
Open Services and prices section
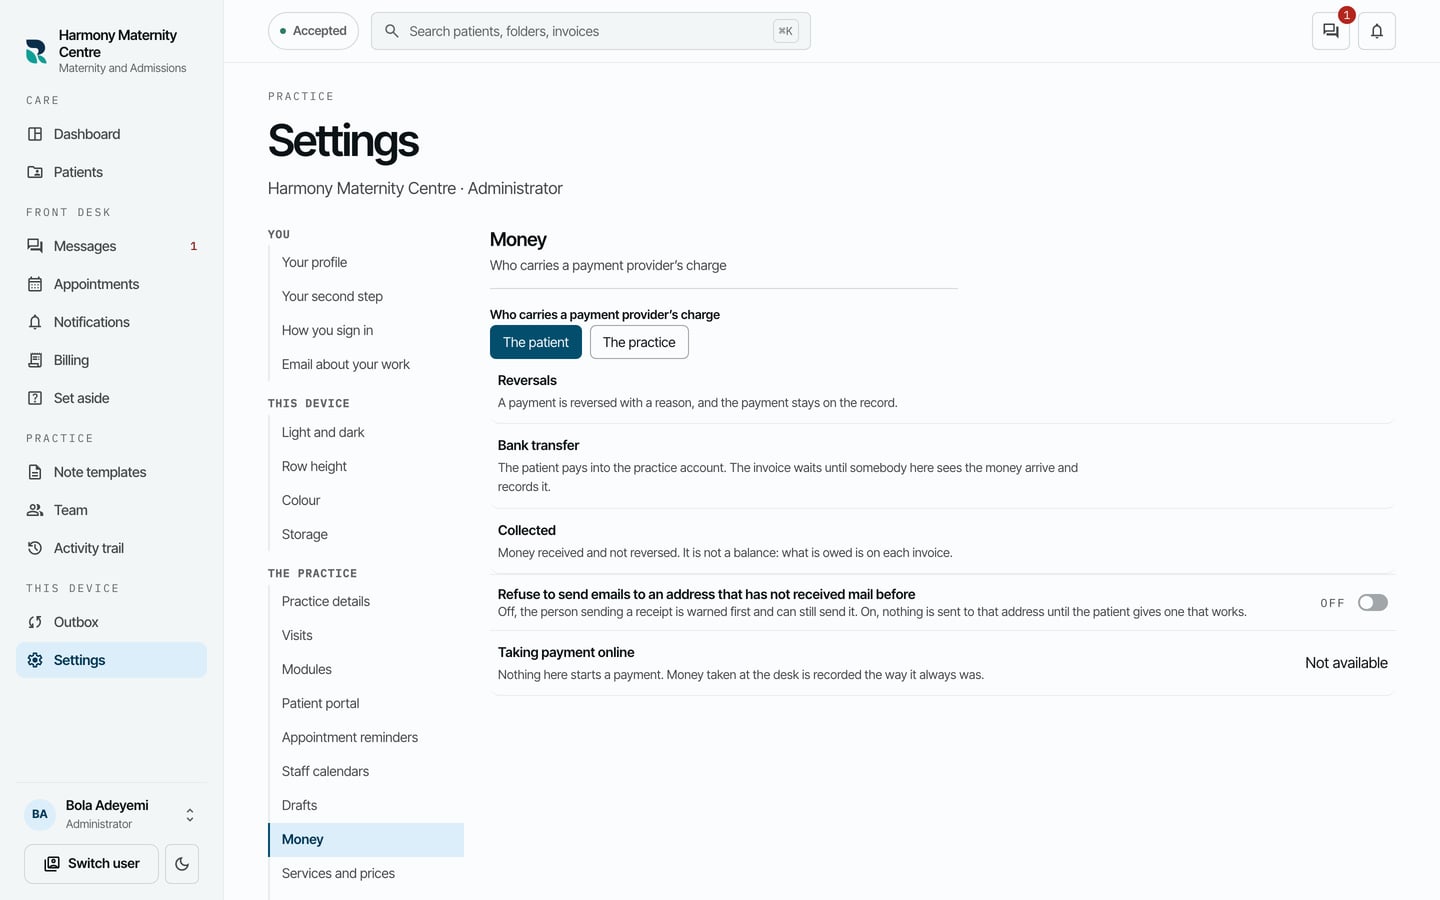point(366,873)
